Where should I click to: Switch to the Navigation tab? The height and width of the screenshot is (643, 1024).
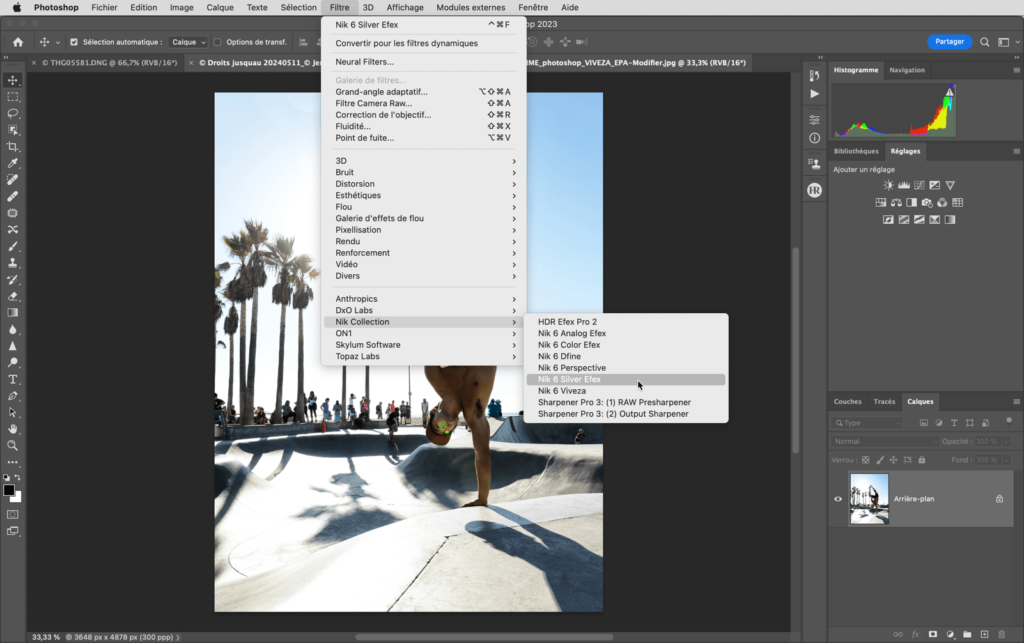tap(906, 70)
